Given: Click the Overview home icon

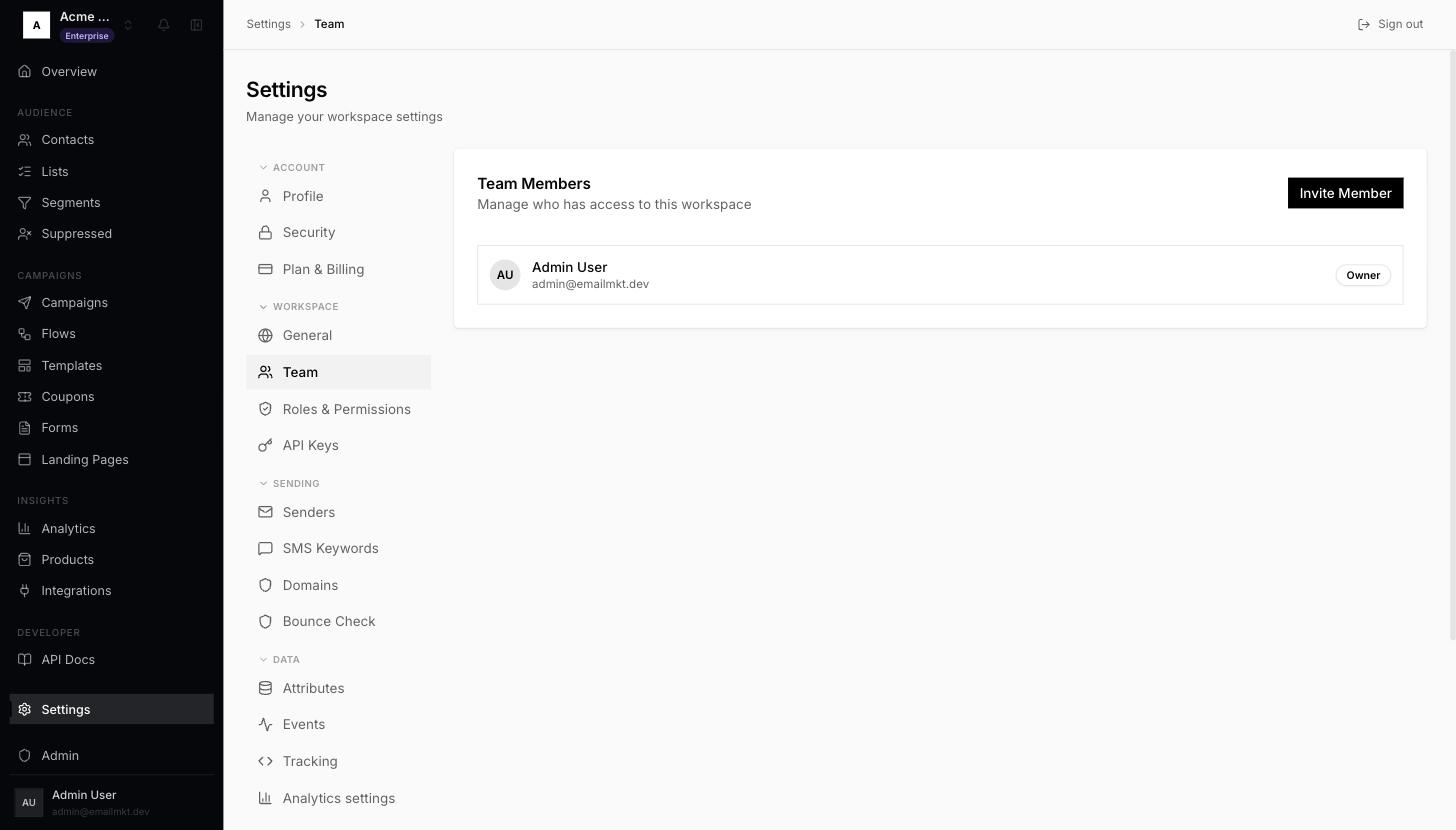Looking at the screenshot, I should pyautogui.click(x=25, y=72).
